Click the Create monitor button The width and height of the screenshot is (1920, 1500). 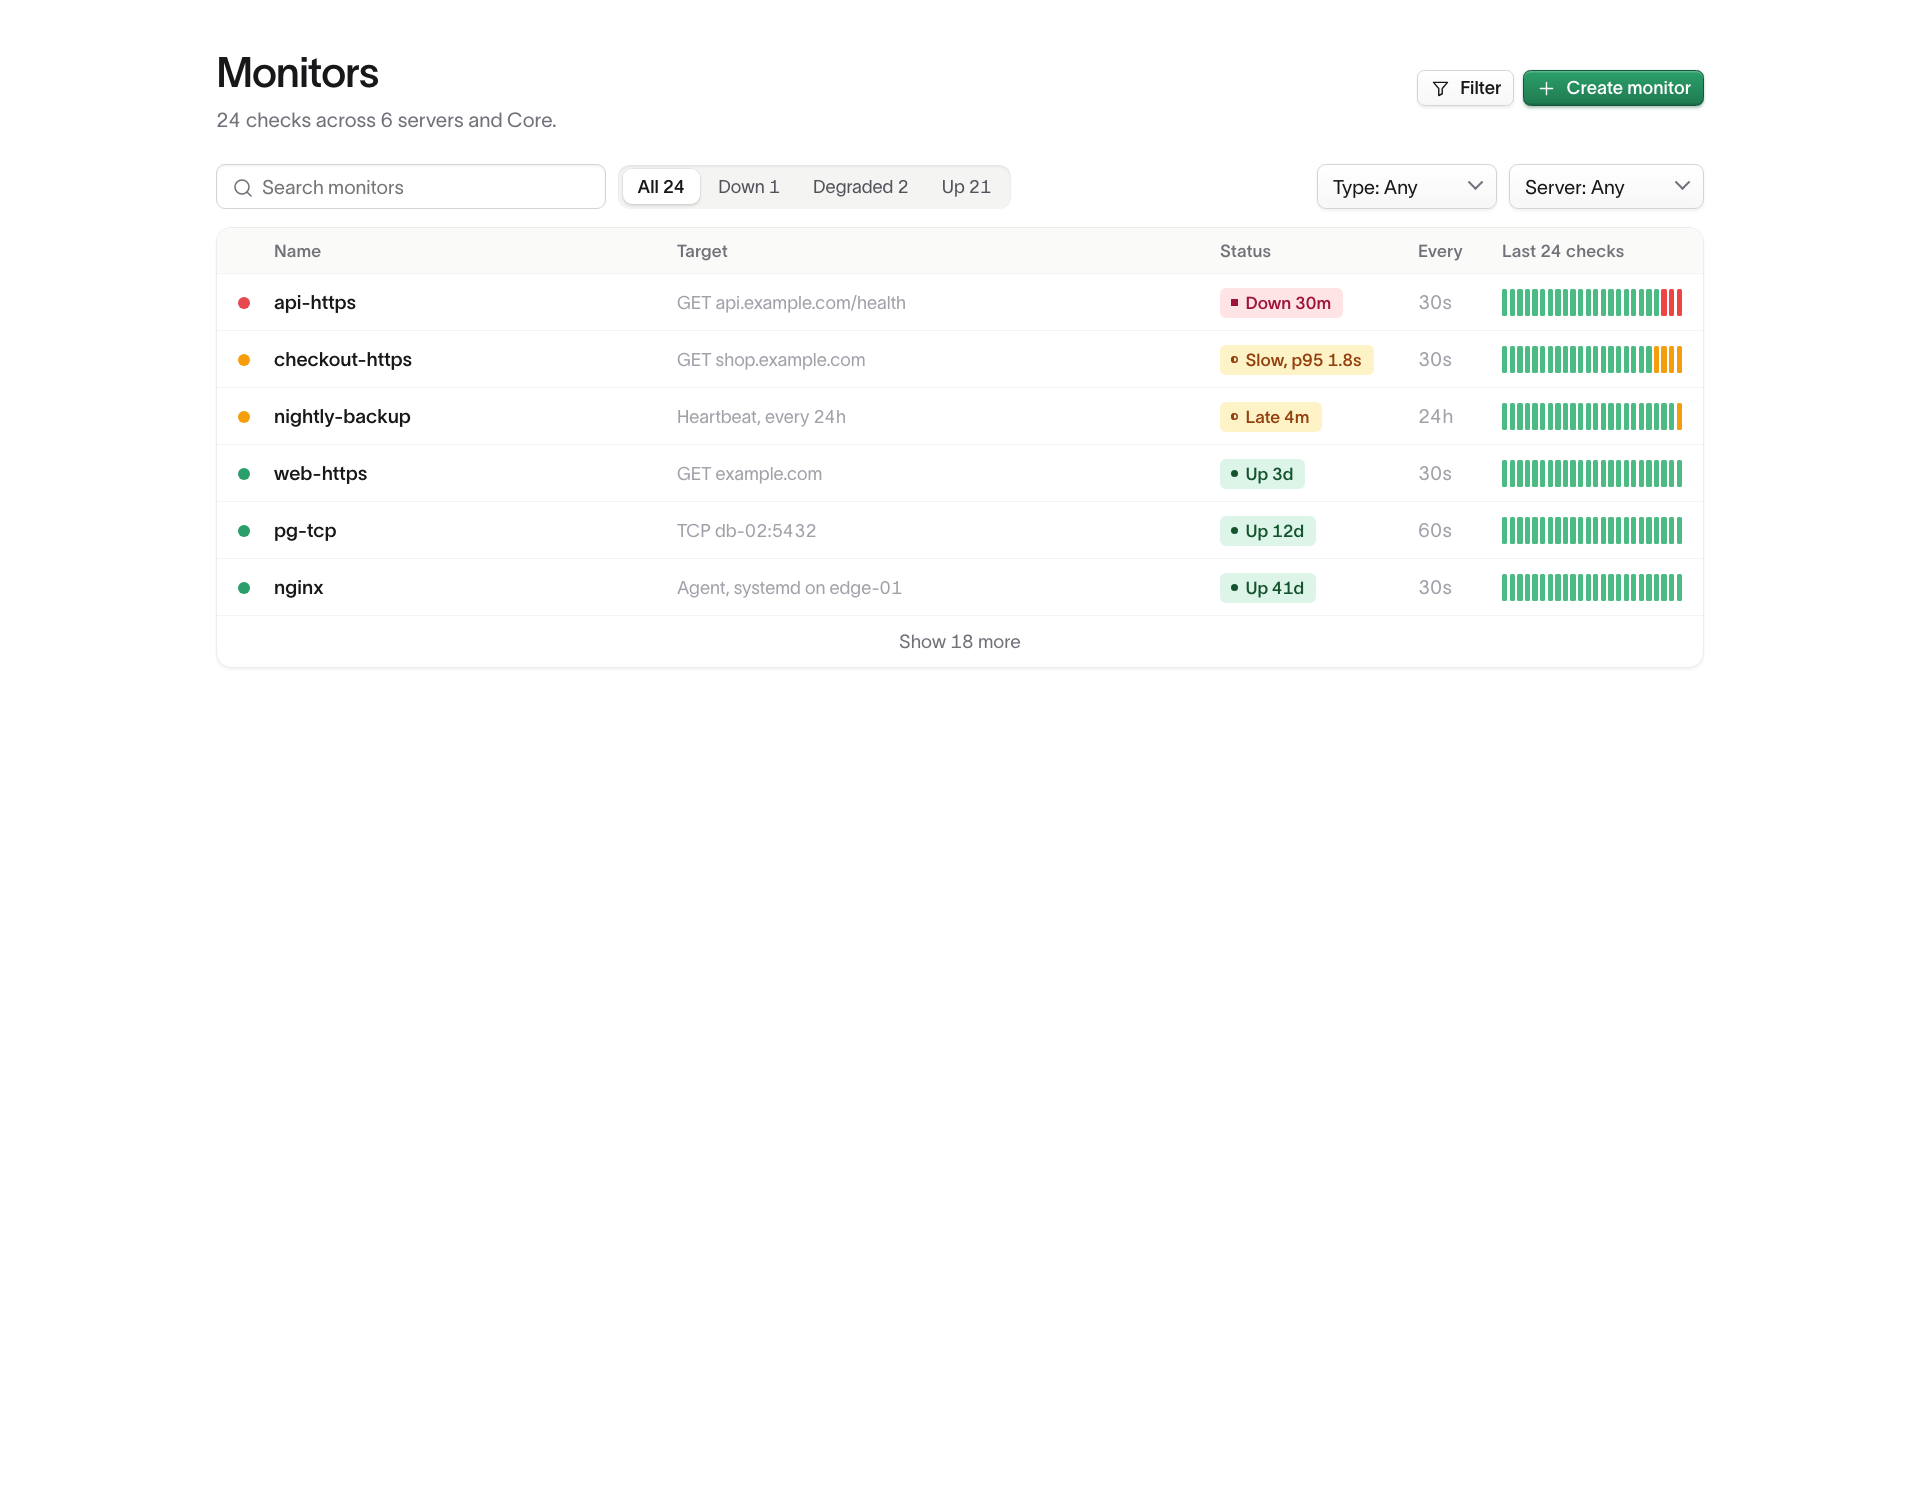[x=1613, y=88]
